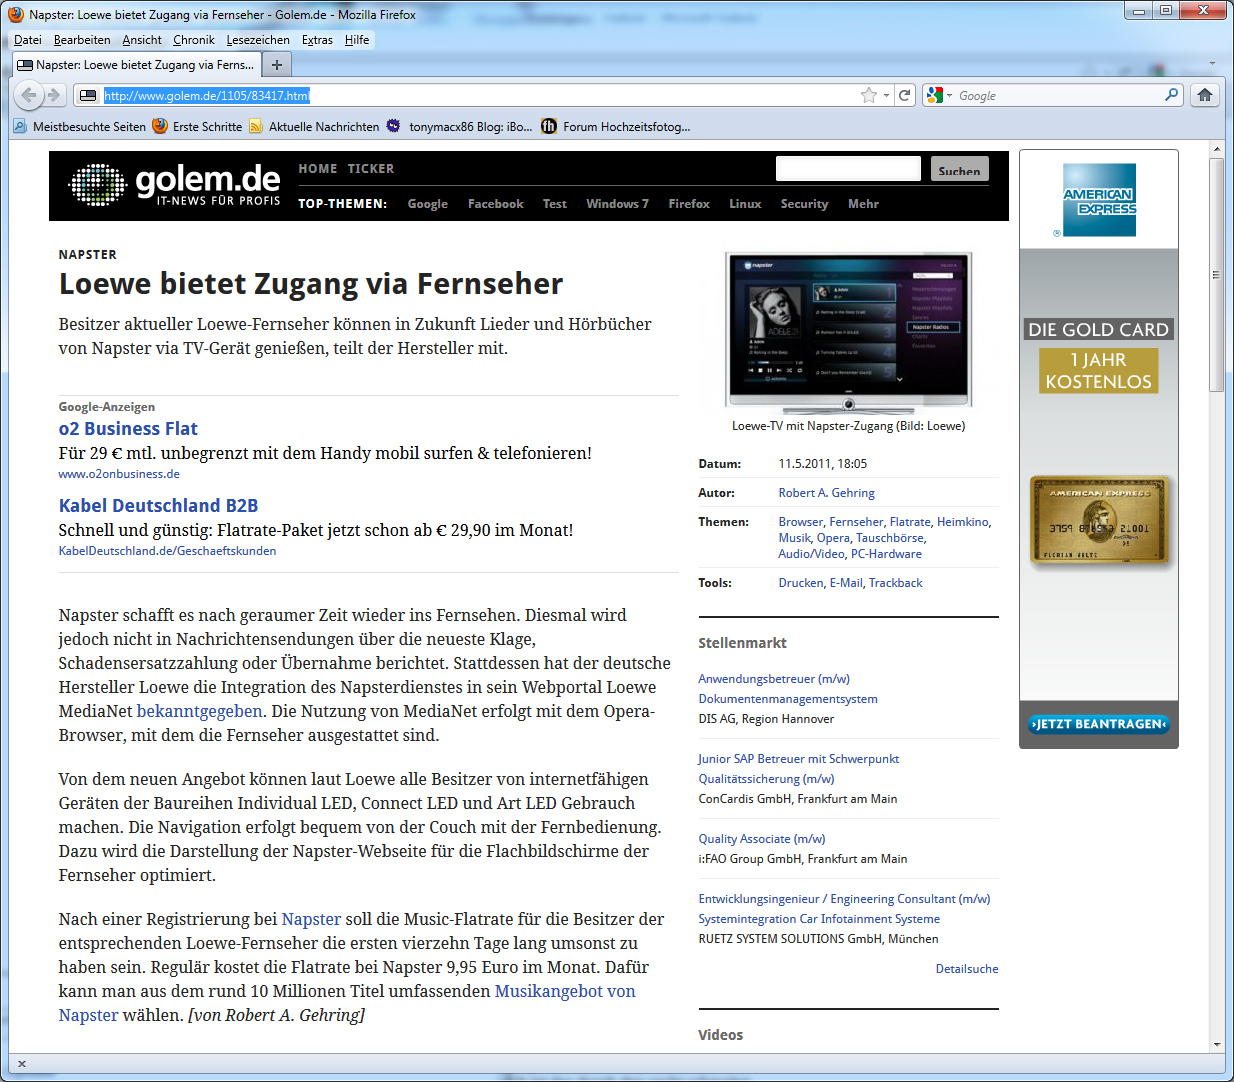Open the Datei menu
This screenshot has width=1234, height=1082.
[28, 40]
